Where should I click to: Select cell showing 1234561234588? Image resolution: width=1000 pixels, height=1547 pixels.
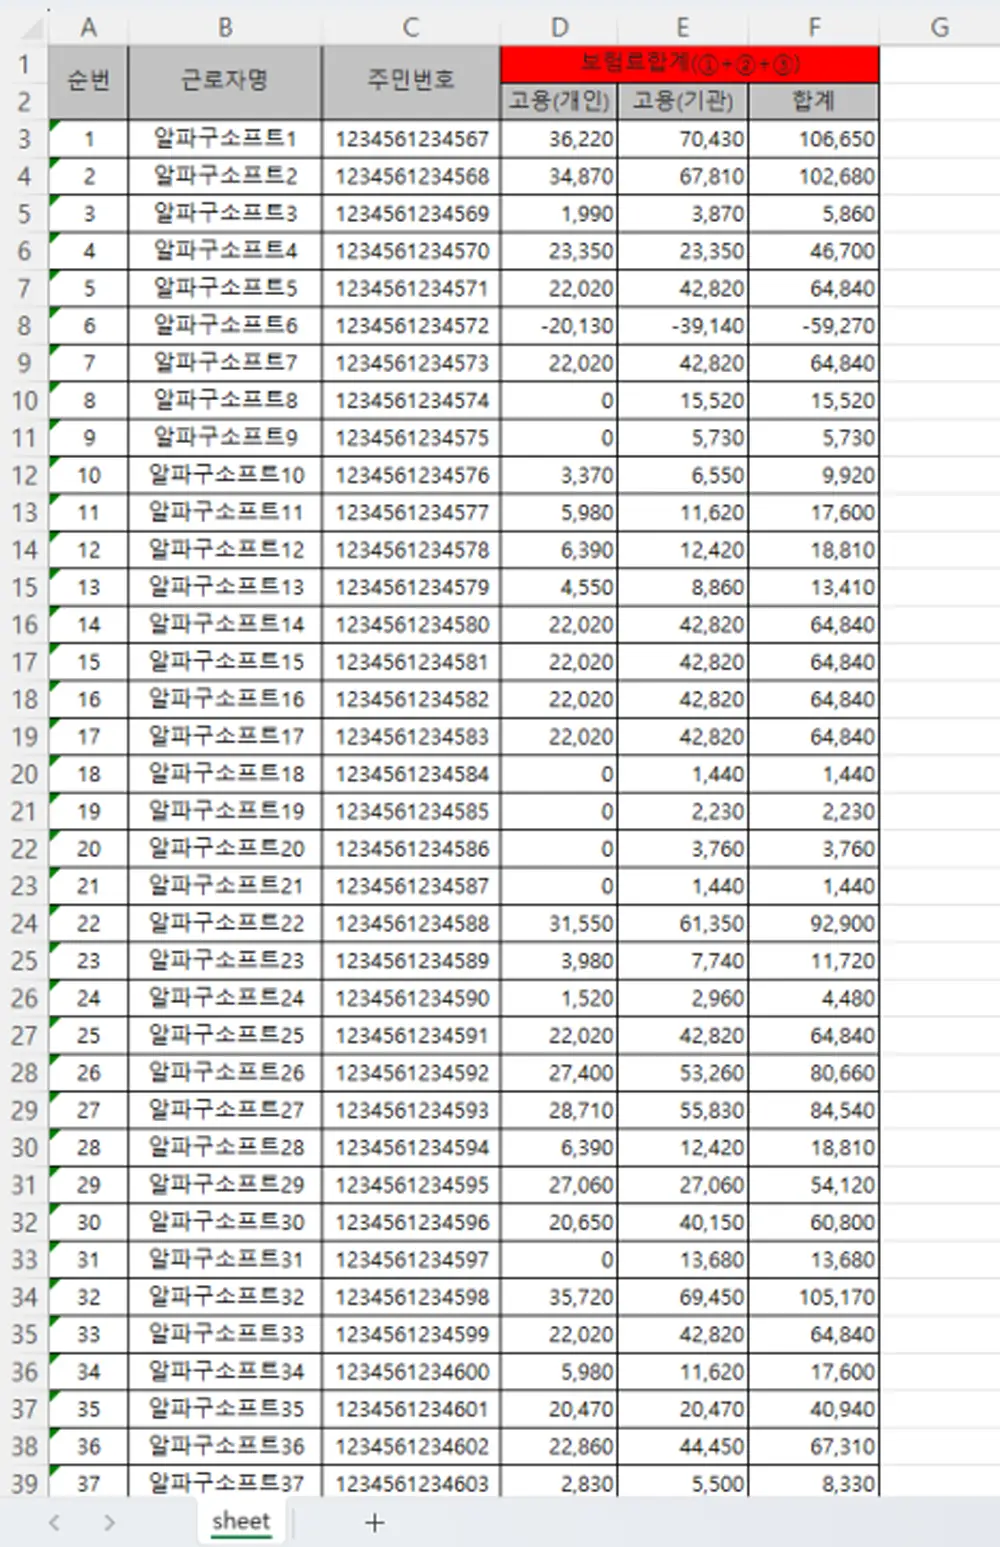click(411, 923)
